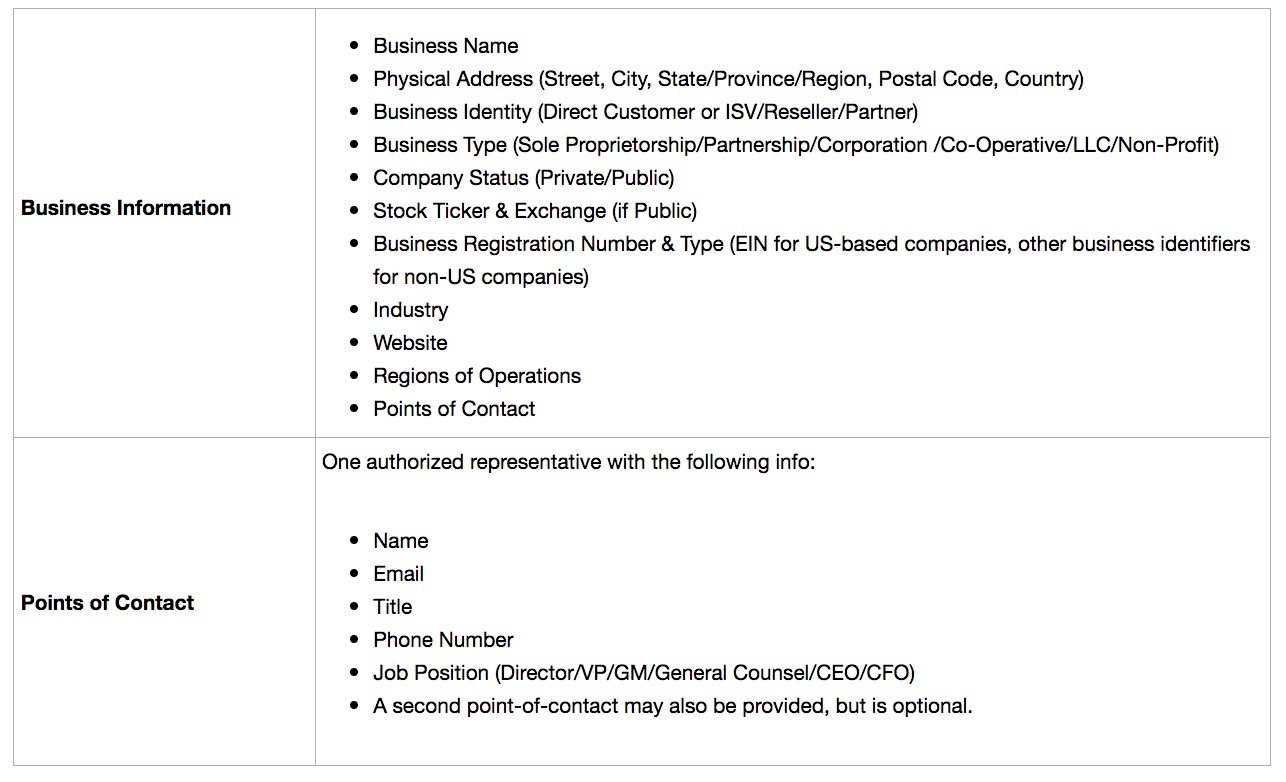1286x782 pixels.
Task: Click Company Status (Private/Public) text
Action: [524, 178]
